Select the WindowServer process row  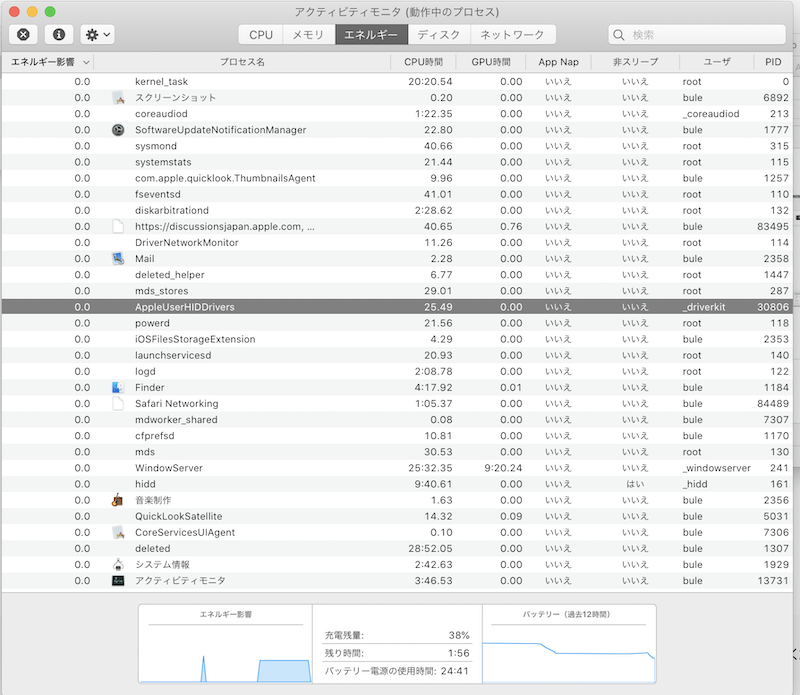pos(400,468)
